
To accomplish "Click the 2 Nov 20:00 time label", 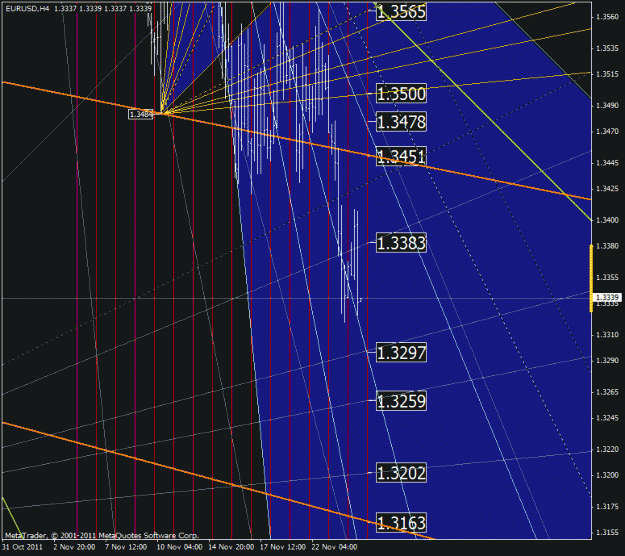I will pos(74,547).
